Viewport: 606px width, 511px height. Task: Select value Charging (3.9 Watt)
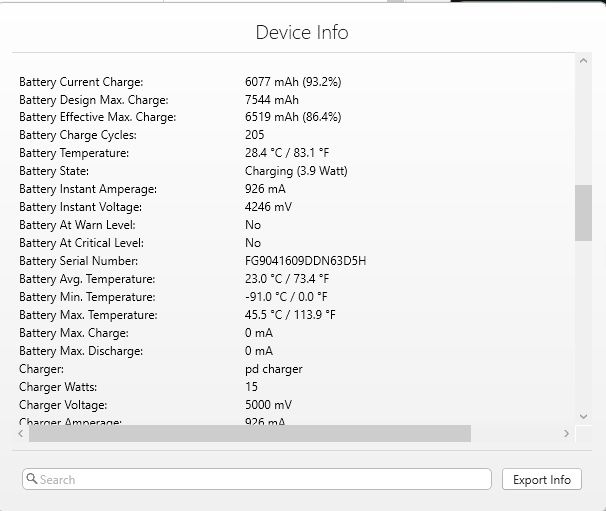296,171
